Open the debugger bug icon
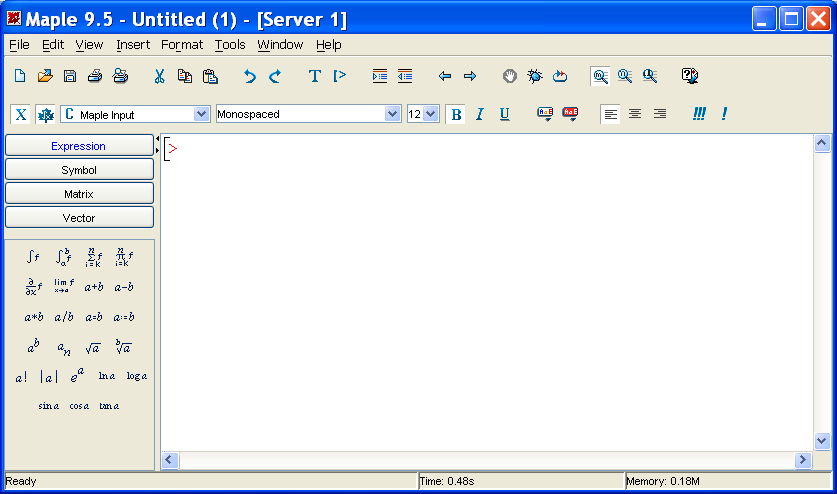The image size is (837, 494). pos(534,76)
